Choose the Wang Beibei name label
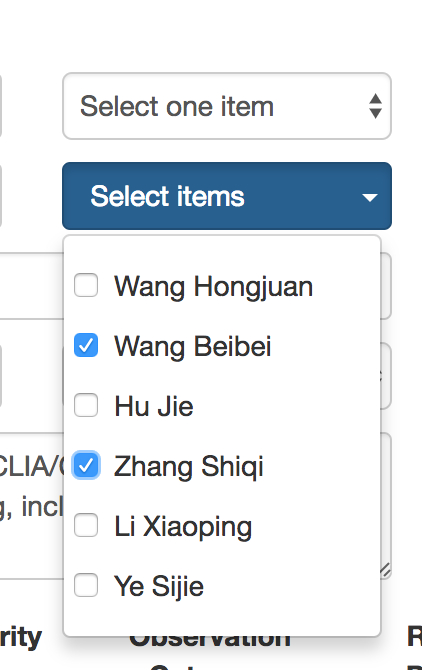Image resolution: width=422 pixels, height=670 pixels. tap(193, 346)
